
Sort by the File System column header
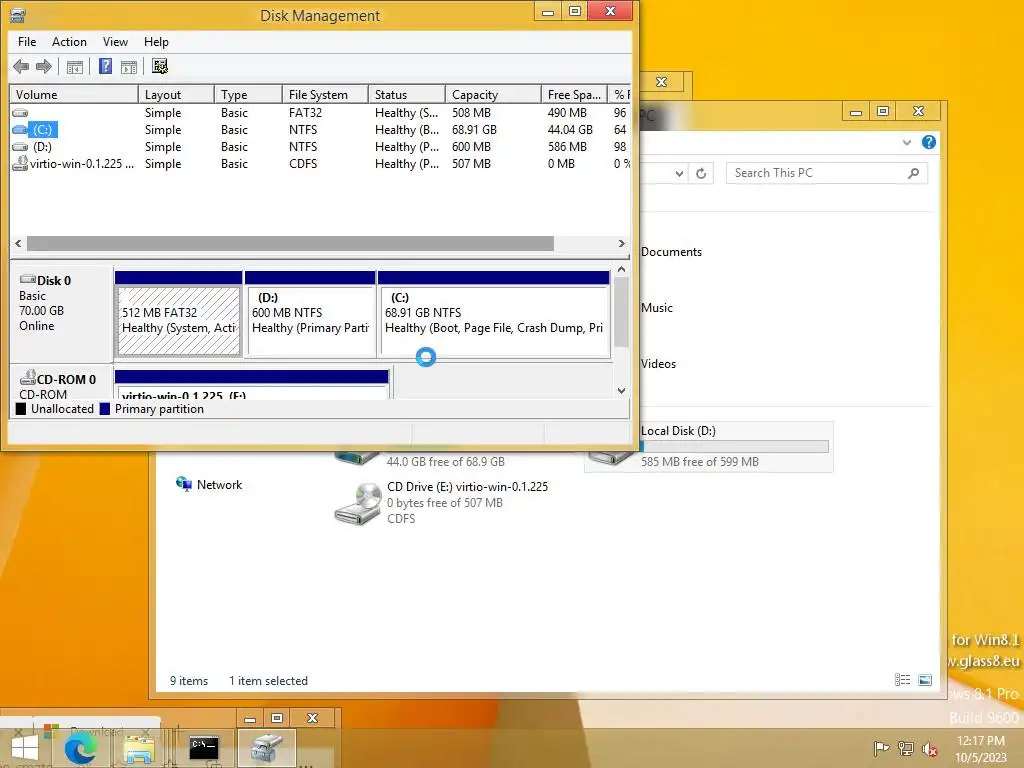pyautogui.click(x=325, y=95)
